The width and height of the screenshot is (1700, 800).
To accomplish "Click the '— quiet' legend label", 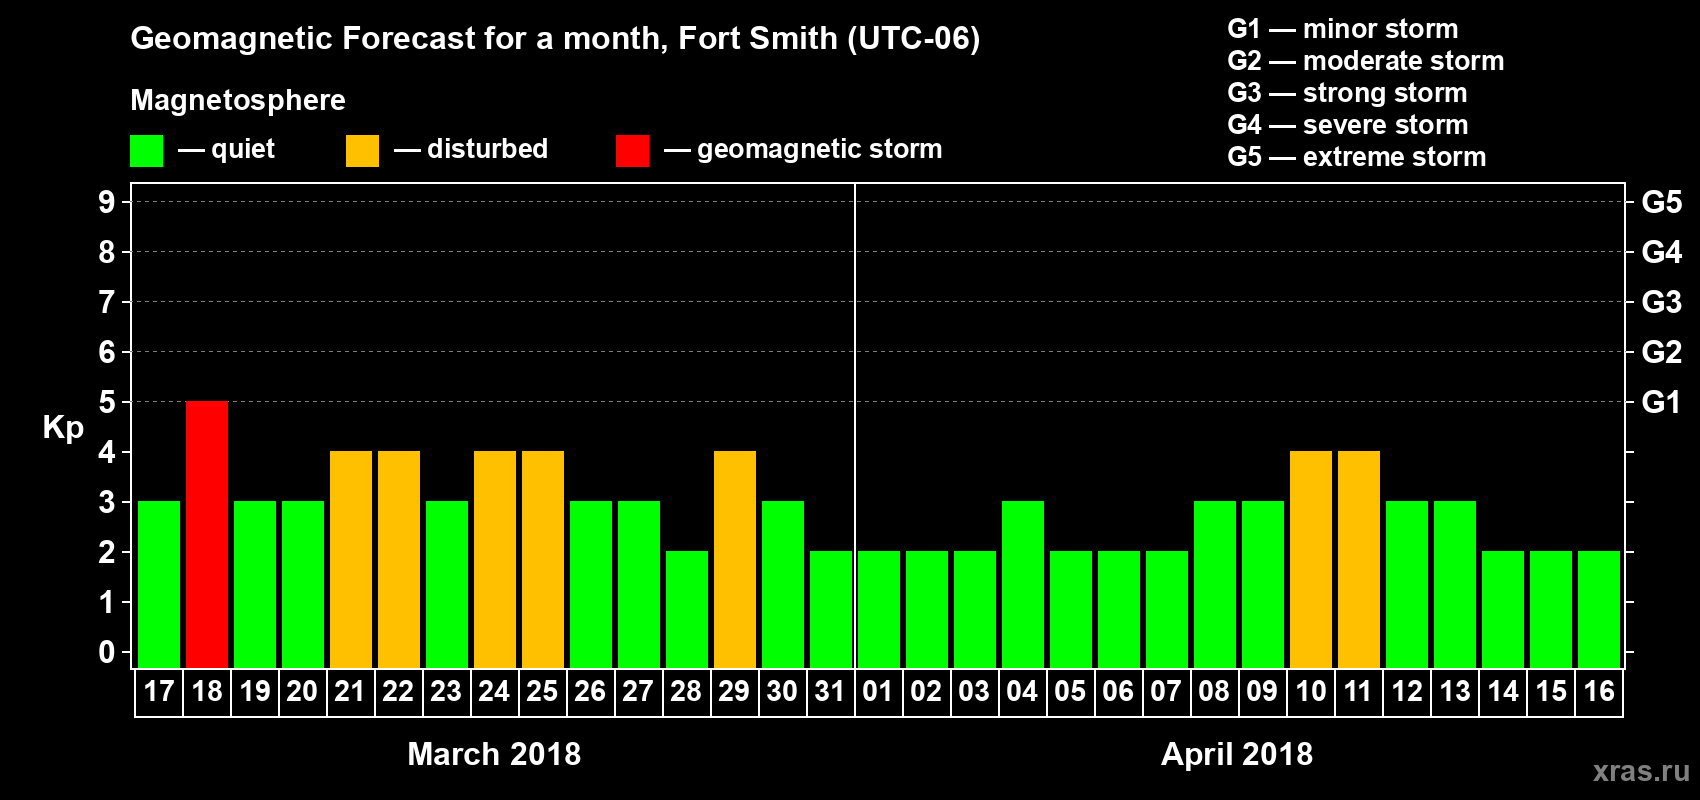I will click(x=226, y=149).
